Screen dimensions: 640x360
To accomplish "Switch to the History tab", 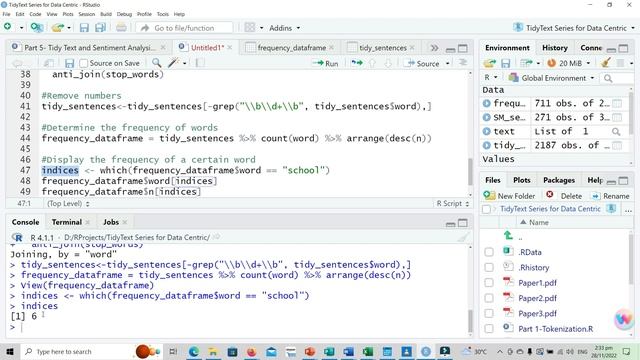I will [555, 48].
